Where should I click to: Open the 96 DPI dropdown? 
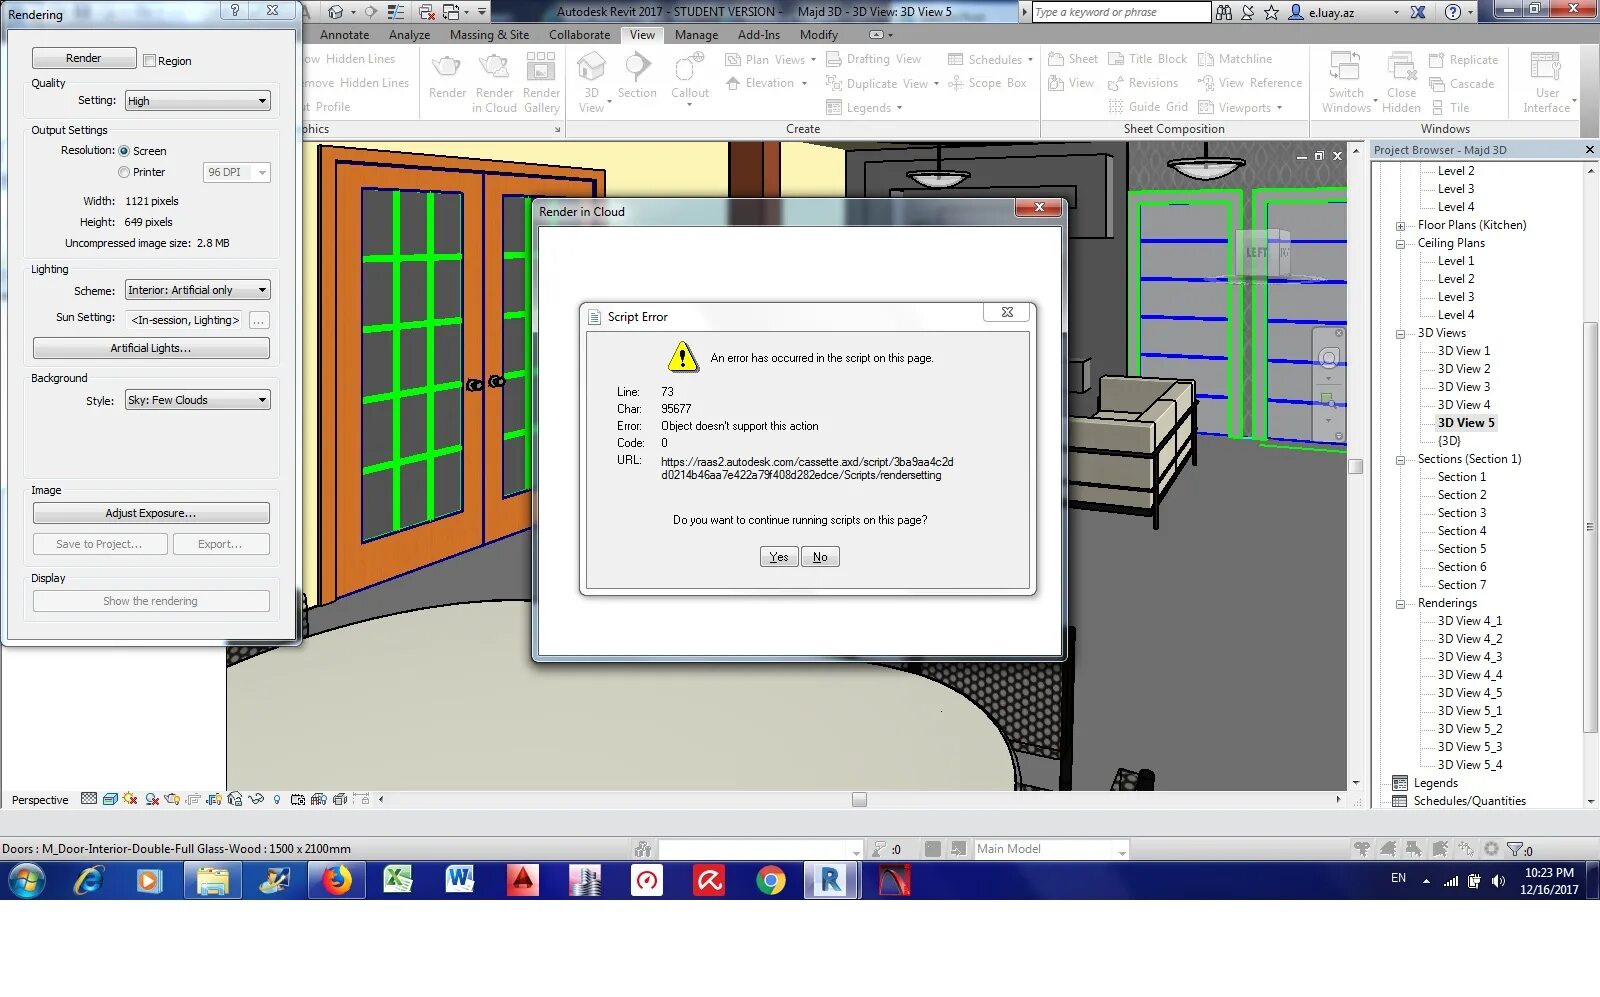(236, 172)
